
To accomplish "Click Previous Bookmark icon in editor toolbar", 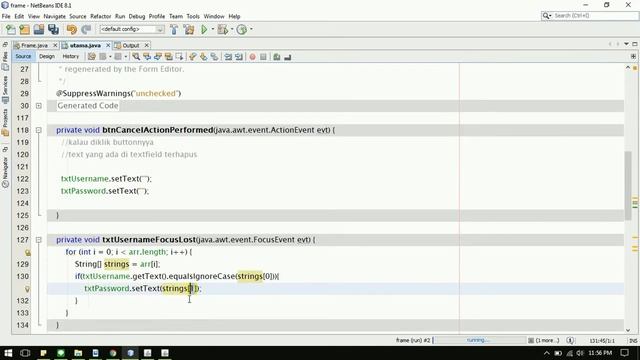I will pos(193,57).
